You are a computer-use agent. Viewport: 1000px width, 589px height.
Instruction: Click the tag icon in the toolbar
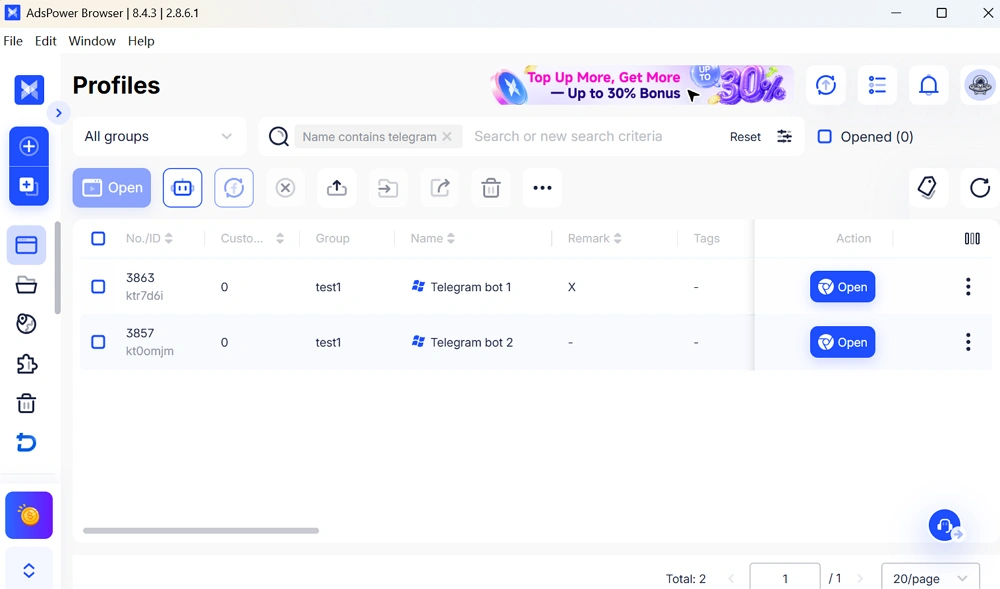928,187
